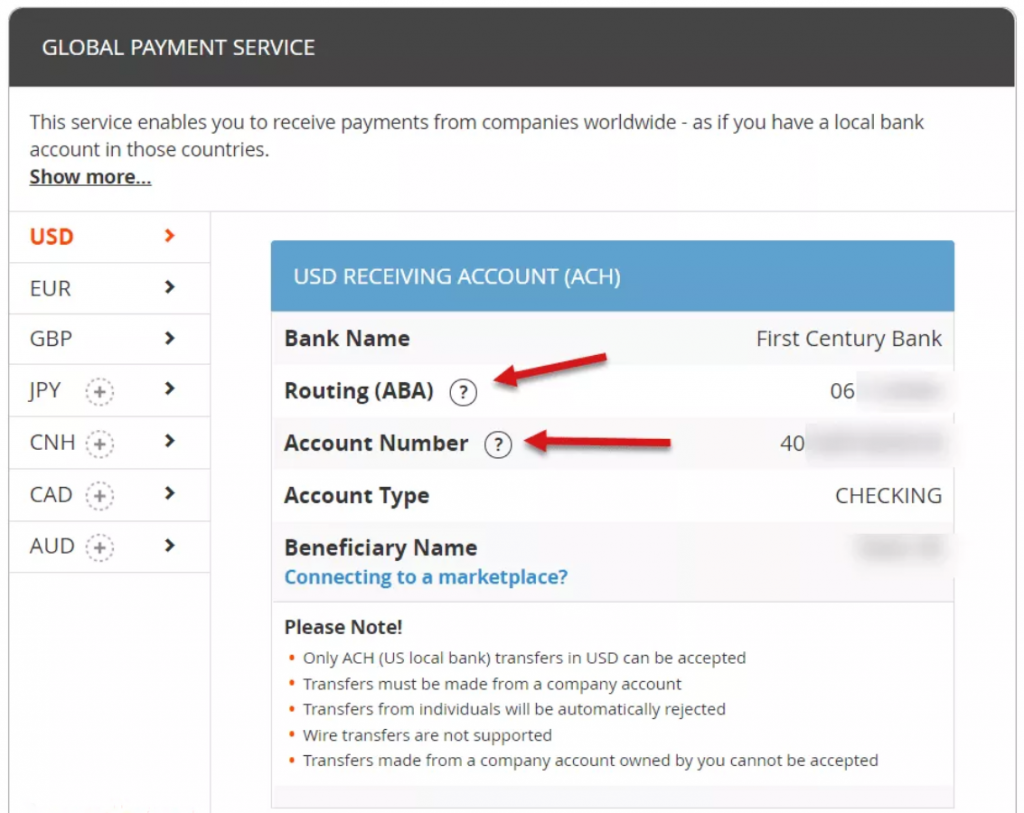Expand the EUR chevron arrow
1024x813 pixels.
170,287
